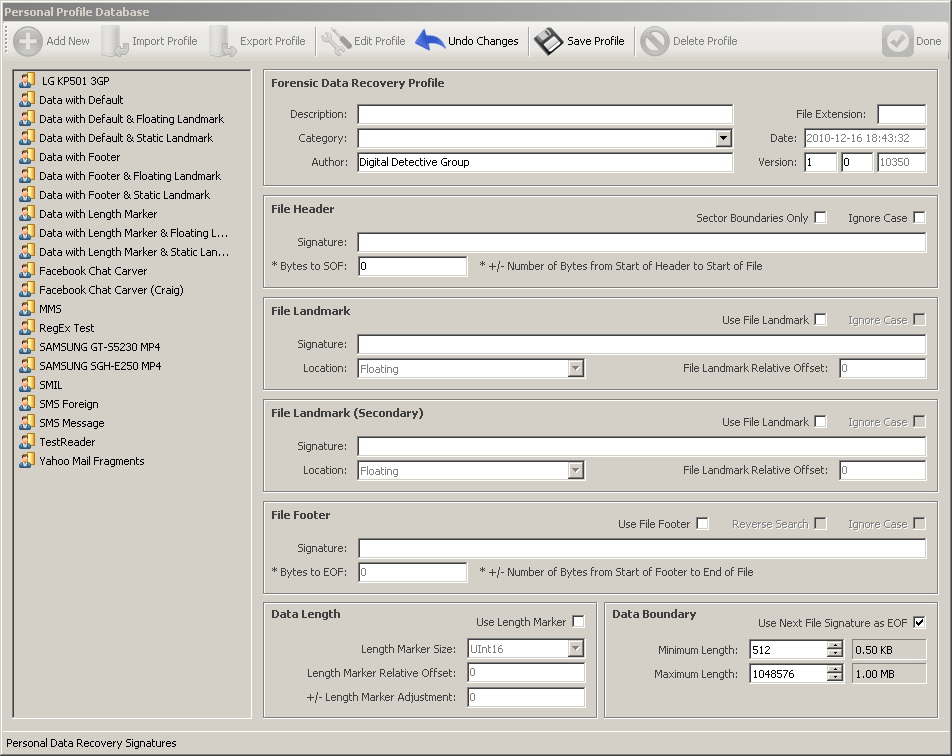
Task: Enable Use Length Marker checkbox
Action: click(x=579, y=622)
